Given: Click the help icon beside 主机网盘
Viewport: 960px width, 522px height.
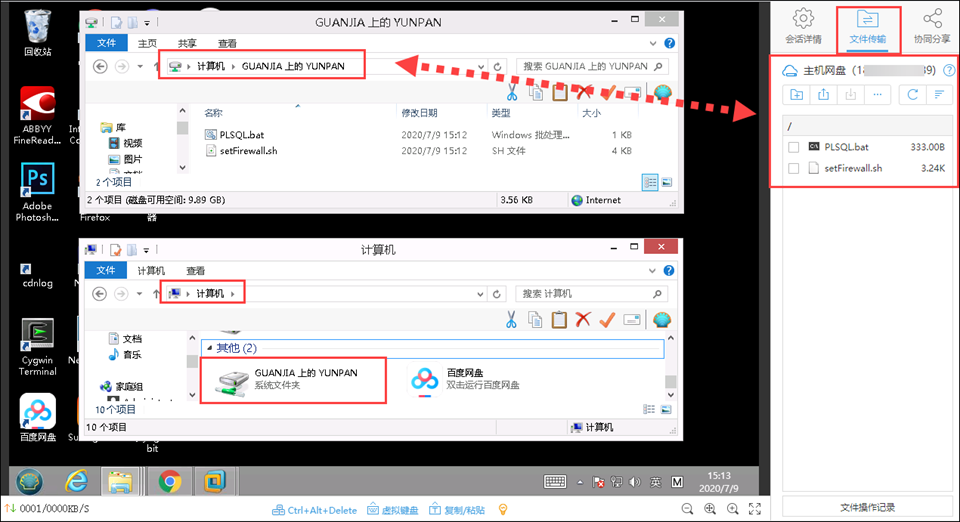Looking at the screenshot, I should pos(949,70).
